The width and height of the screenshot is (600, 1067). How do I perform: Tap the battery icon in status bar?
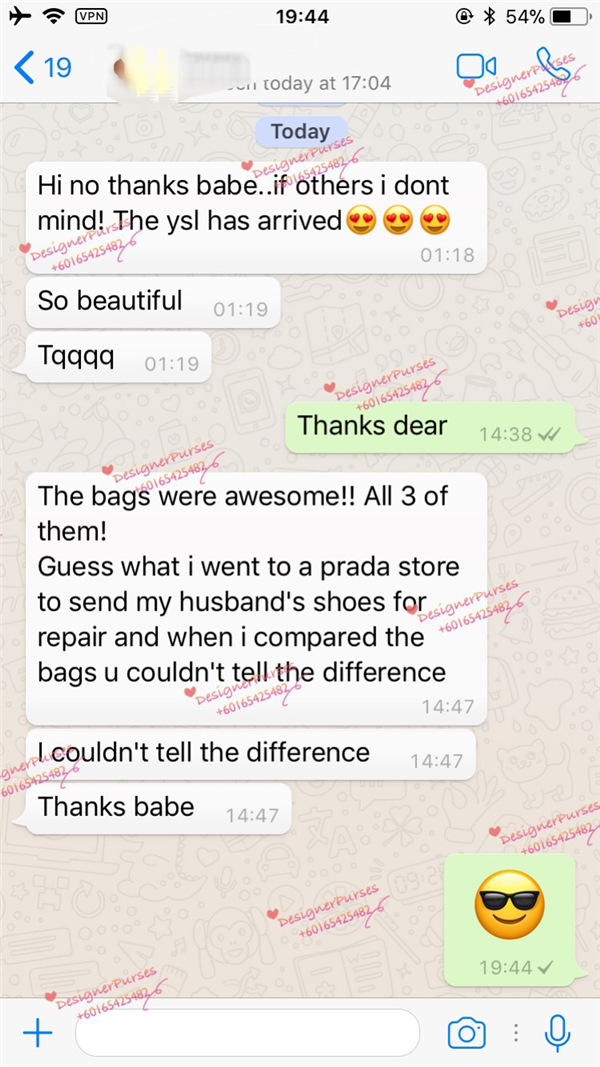(570, 16)
